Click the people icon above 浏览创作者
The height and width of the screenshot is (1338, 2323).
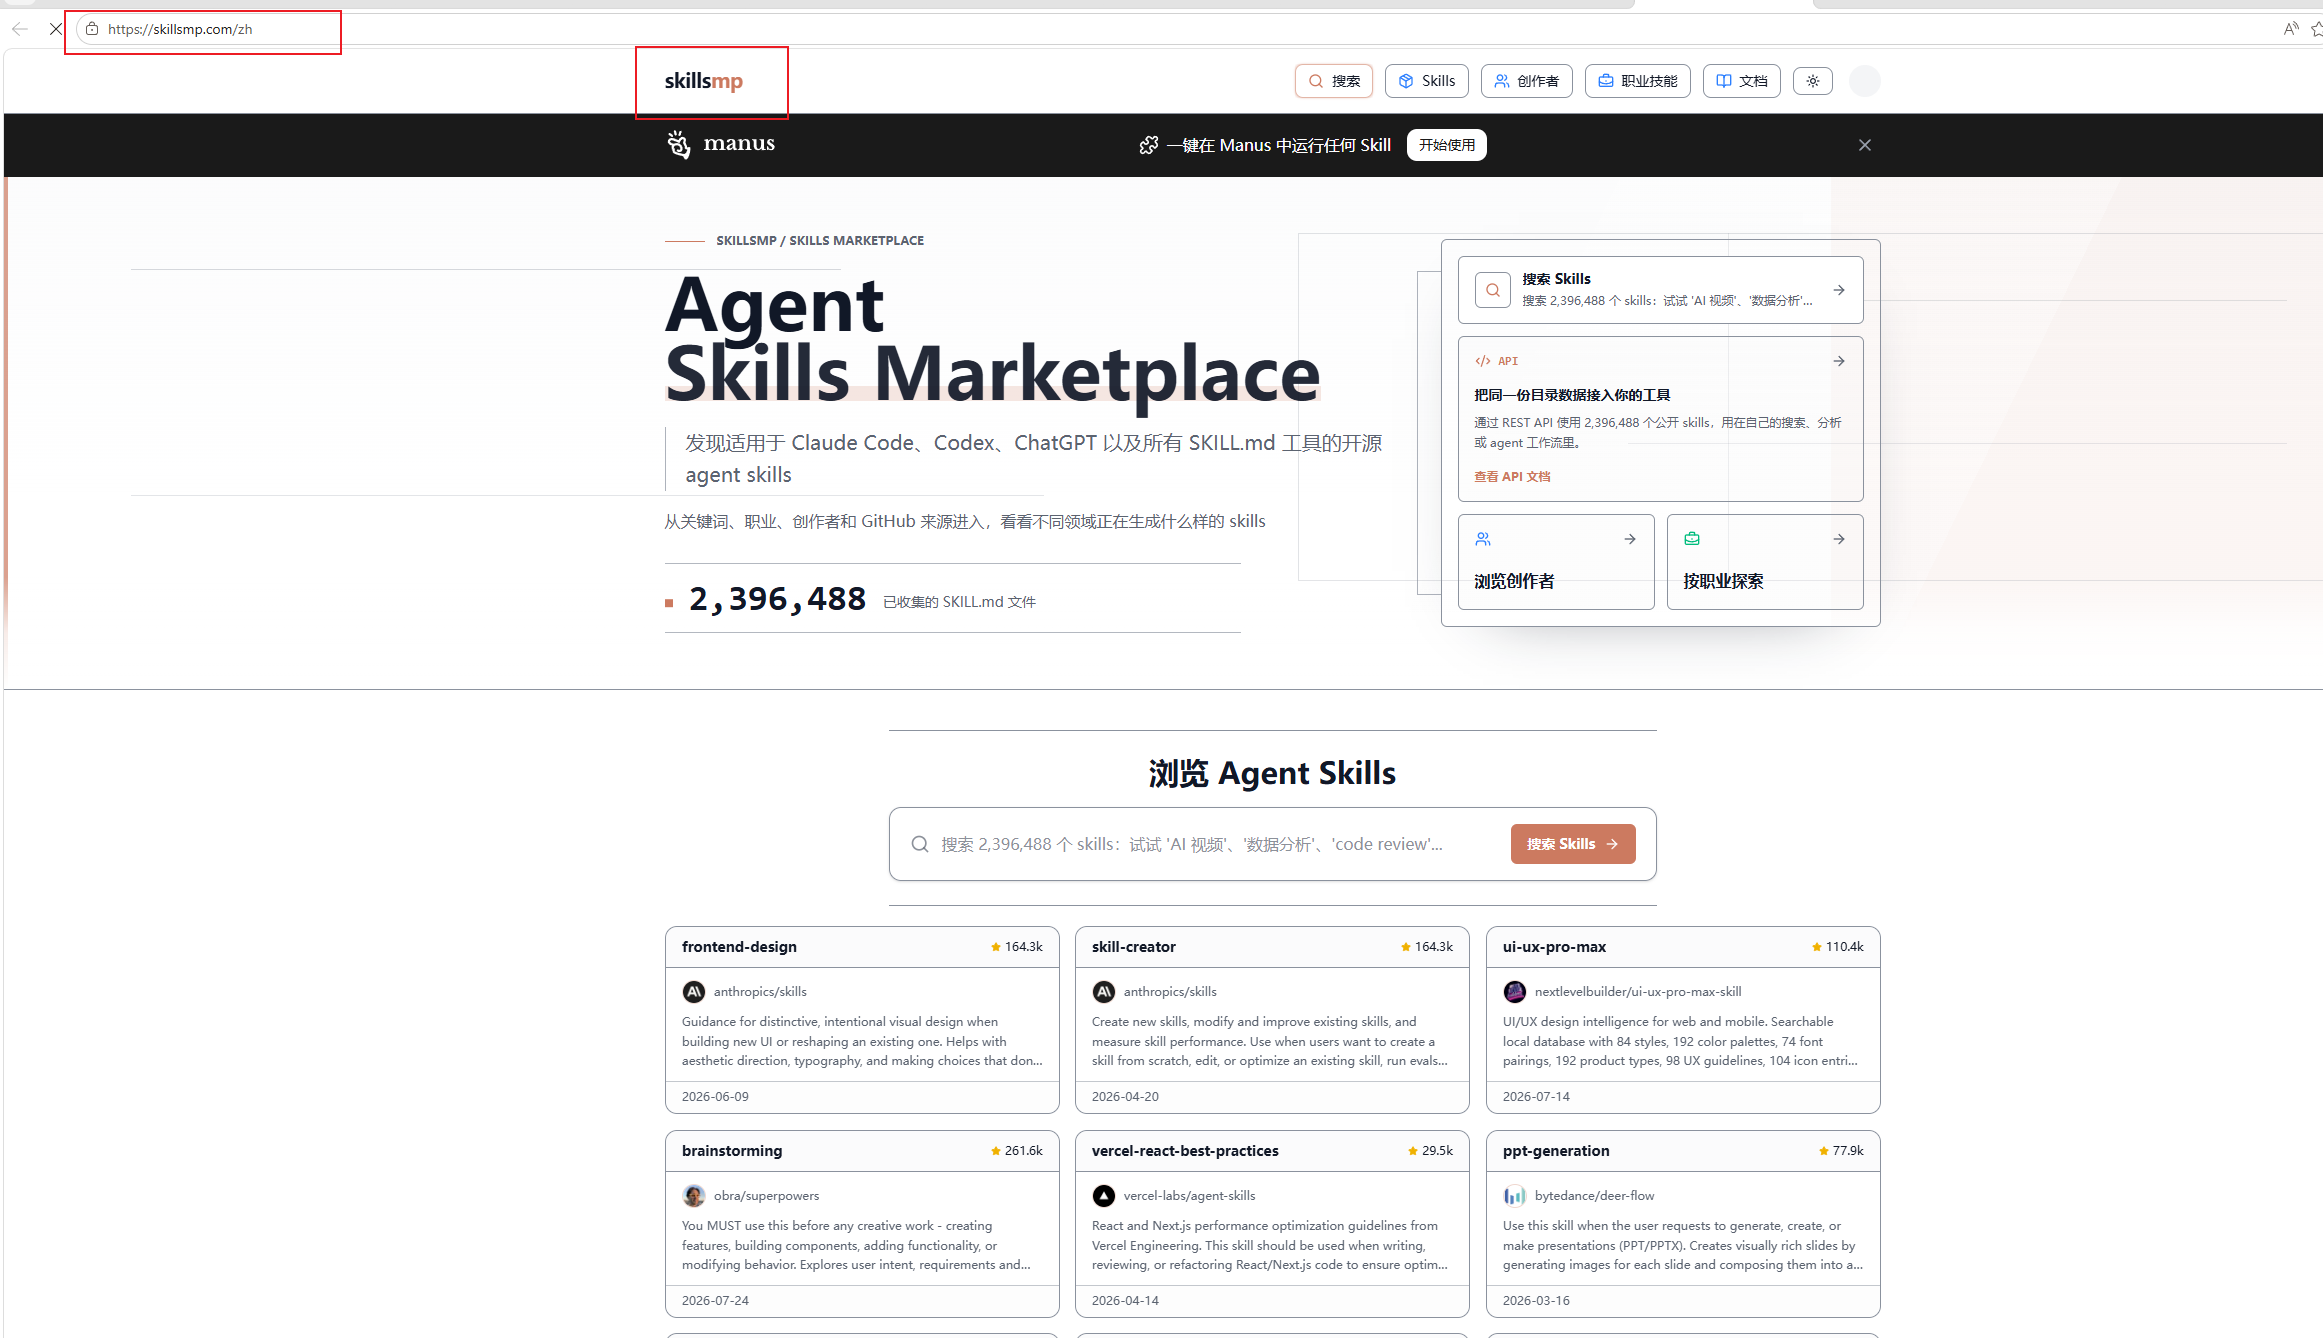(x=1483, y=539)
